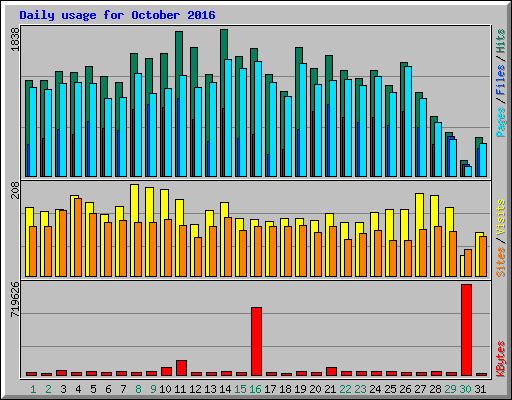Click day label 9 on the x-axis
The image size is (512, 400).
pyautogui.click(x=153, y=389)
